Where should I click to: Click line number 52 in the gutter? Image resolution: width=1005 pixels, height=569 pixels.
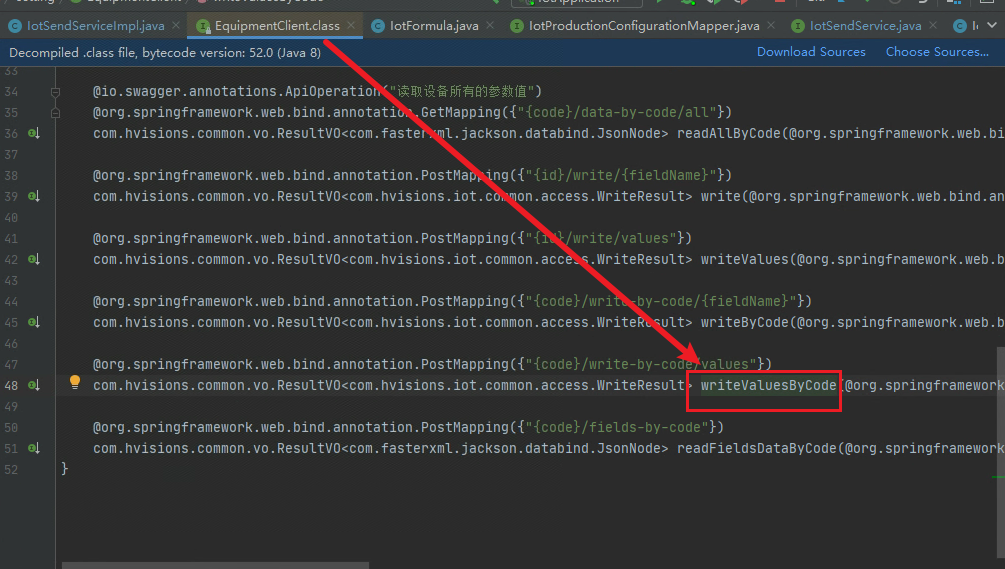(11, 469)
